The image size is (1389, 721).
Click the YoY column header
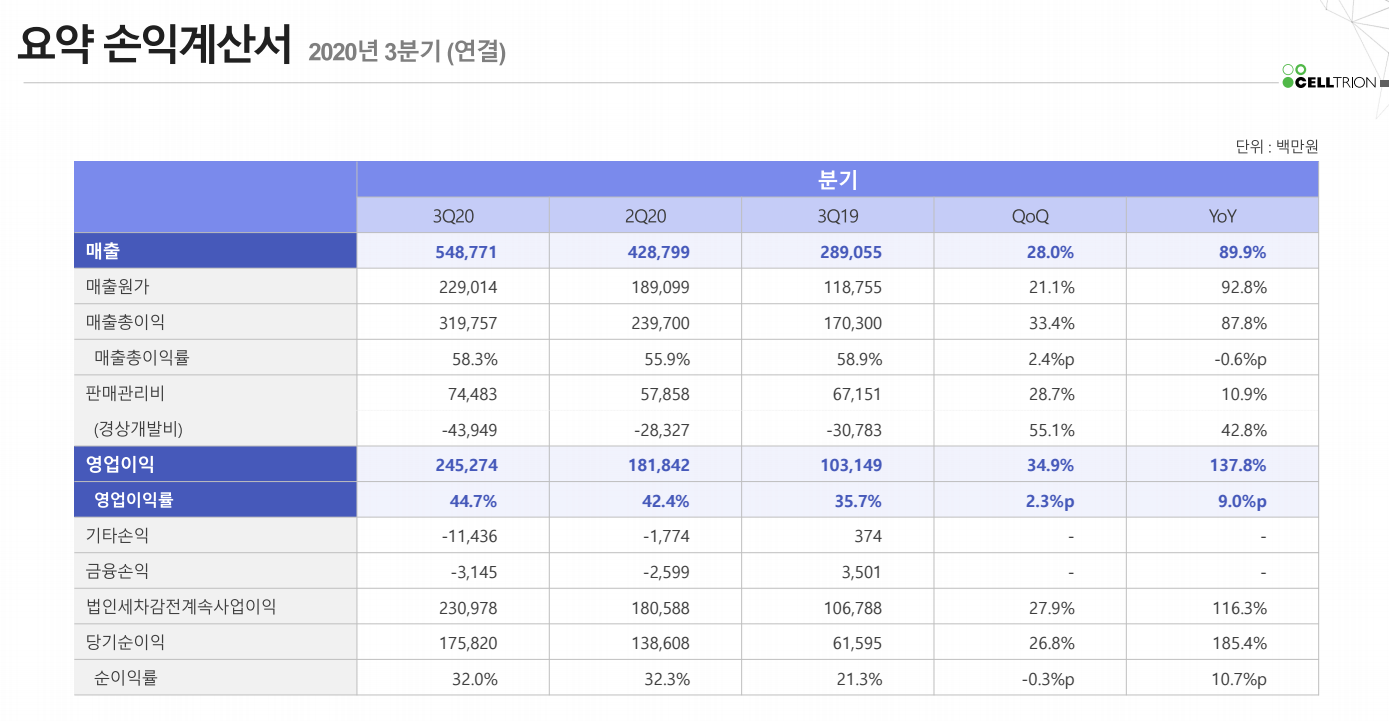(x=1222, y=214)
